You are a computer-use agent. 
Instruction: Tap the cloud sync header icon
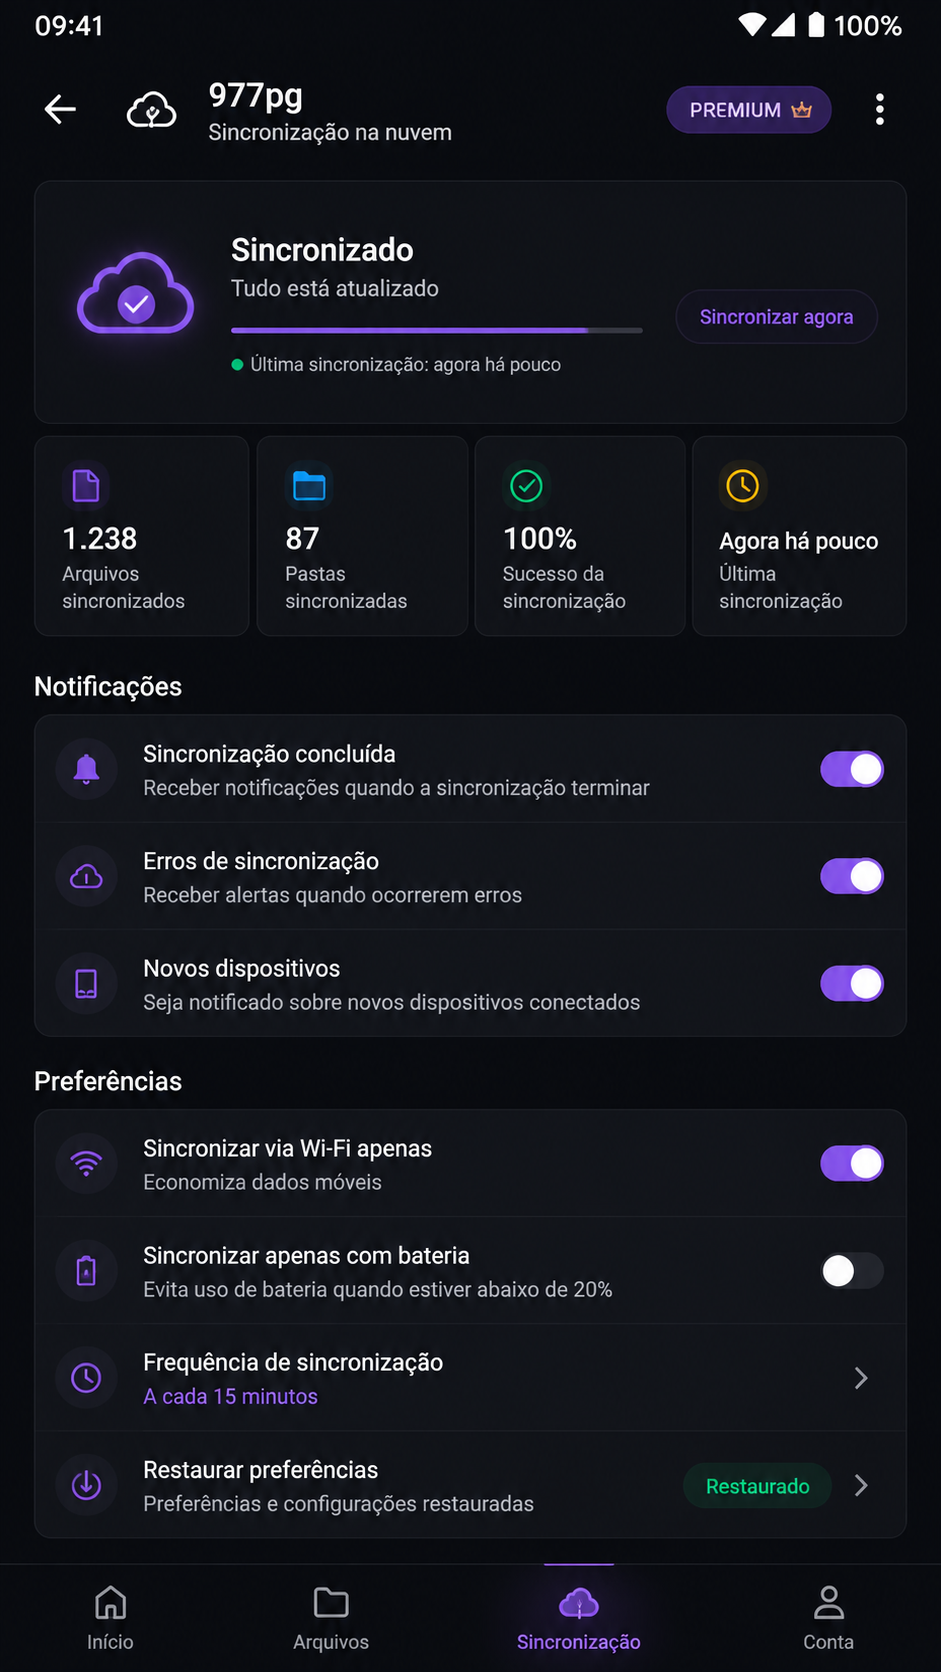pos(152,110)
